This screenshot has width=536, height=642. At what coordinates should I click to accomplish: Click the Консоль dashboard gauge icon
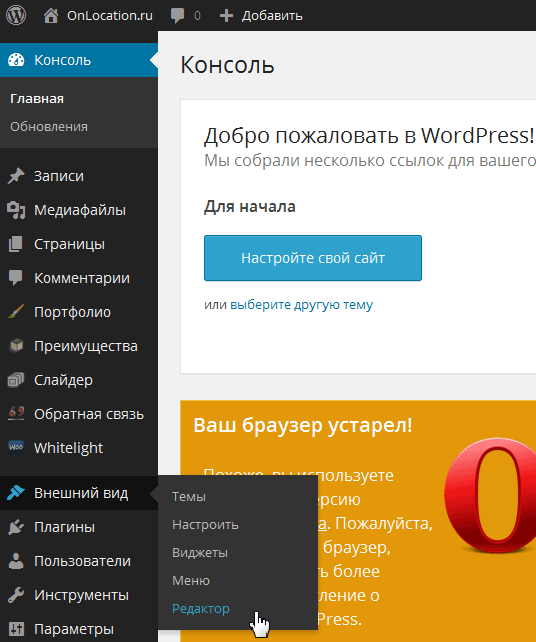pyautogui.click(x=16, y=60)
